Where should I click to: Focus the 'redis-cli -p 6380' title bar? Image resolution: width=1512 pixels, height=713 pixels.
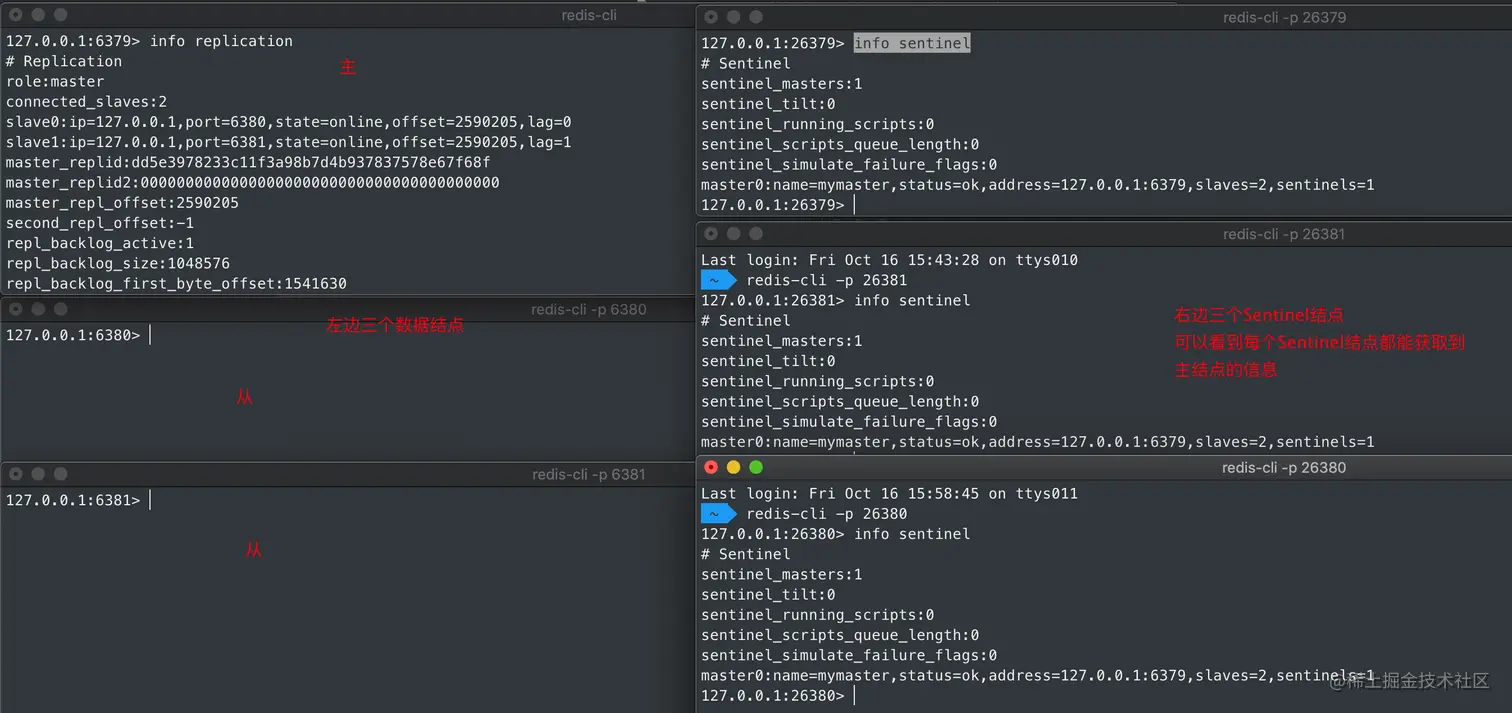point(347,309)
